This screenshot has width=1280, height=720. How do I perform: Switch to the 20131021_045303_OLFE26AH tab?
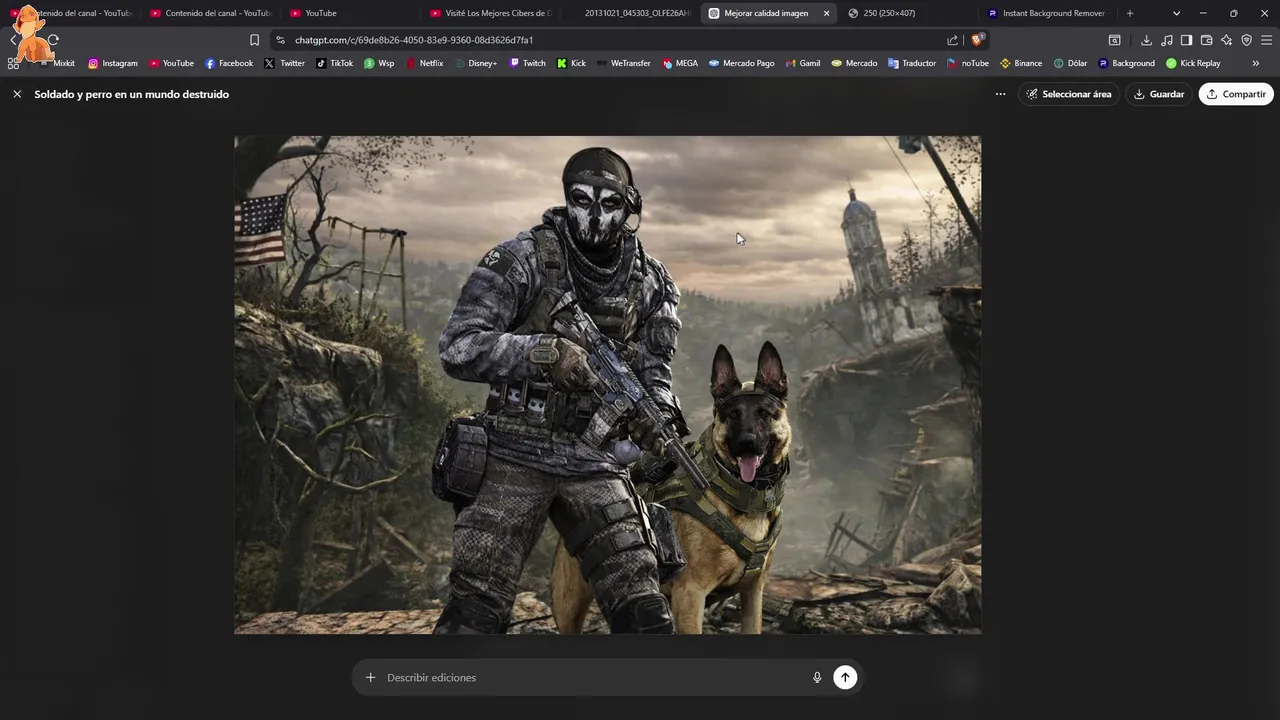click(x=630, y=13)
